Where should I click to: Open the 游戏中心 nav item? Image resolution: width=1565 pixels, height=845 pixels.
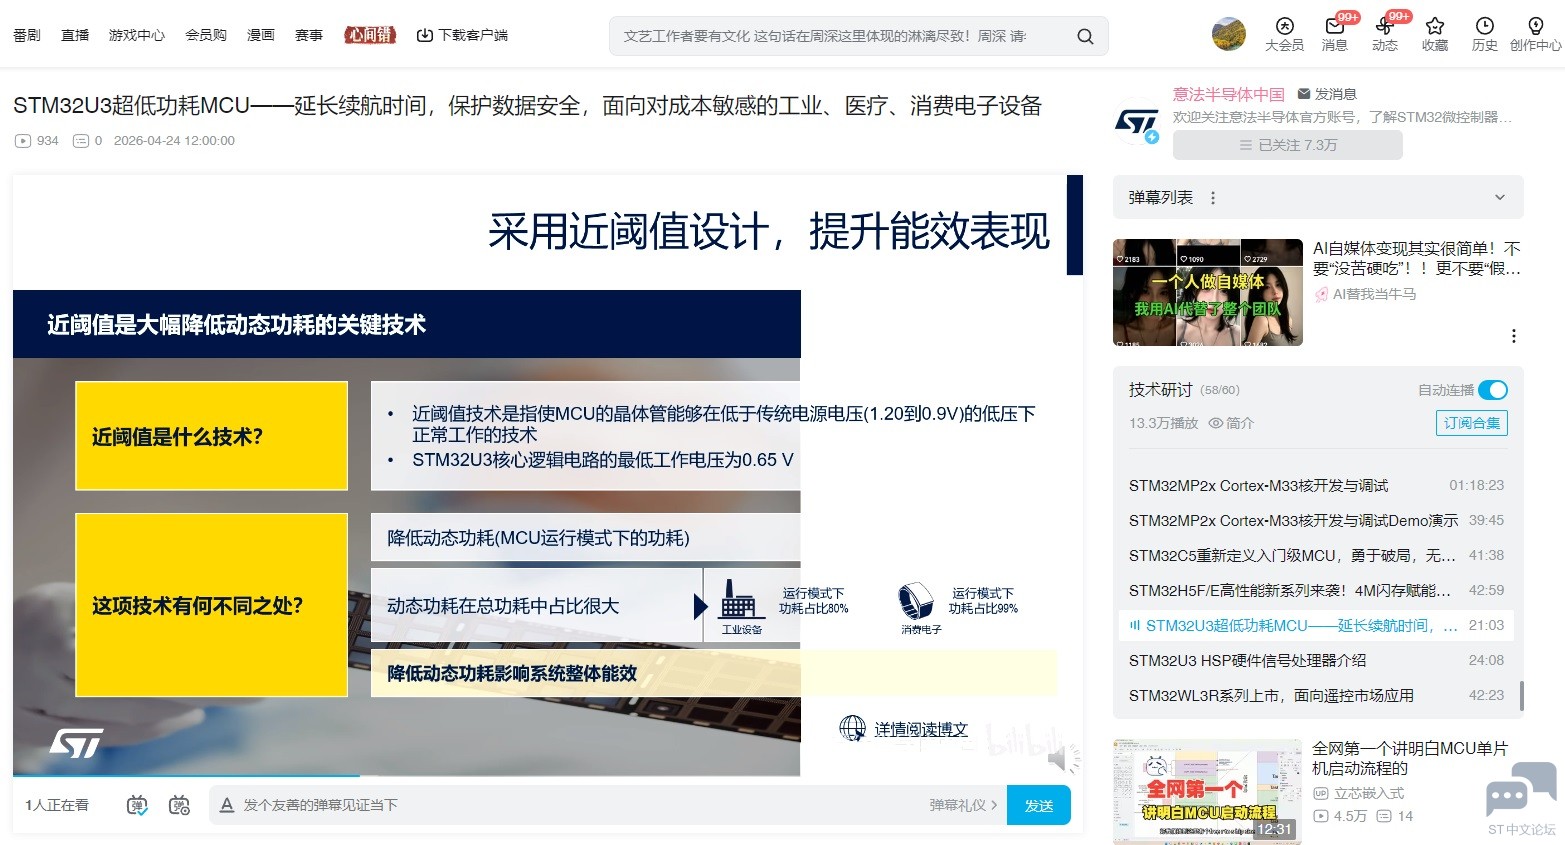coord(137,35)
